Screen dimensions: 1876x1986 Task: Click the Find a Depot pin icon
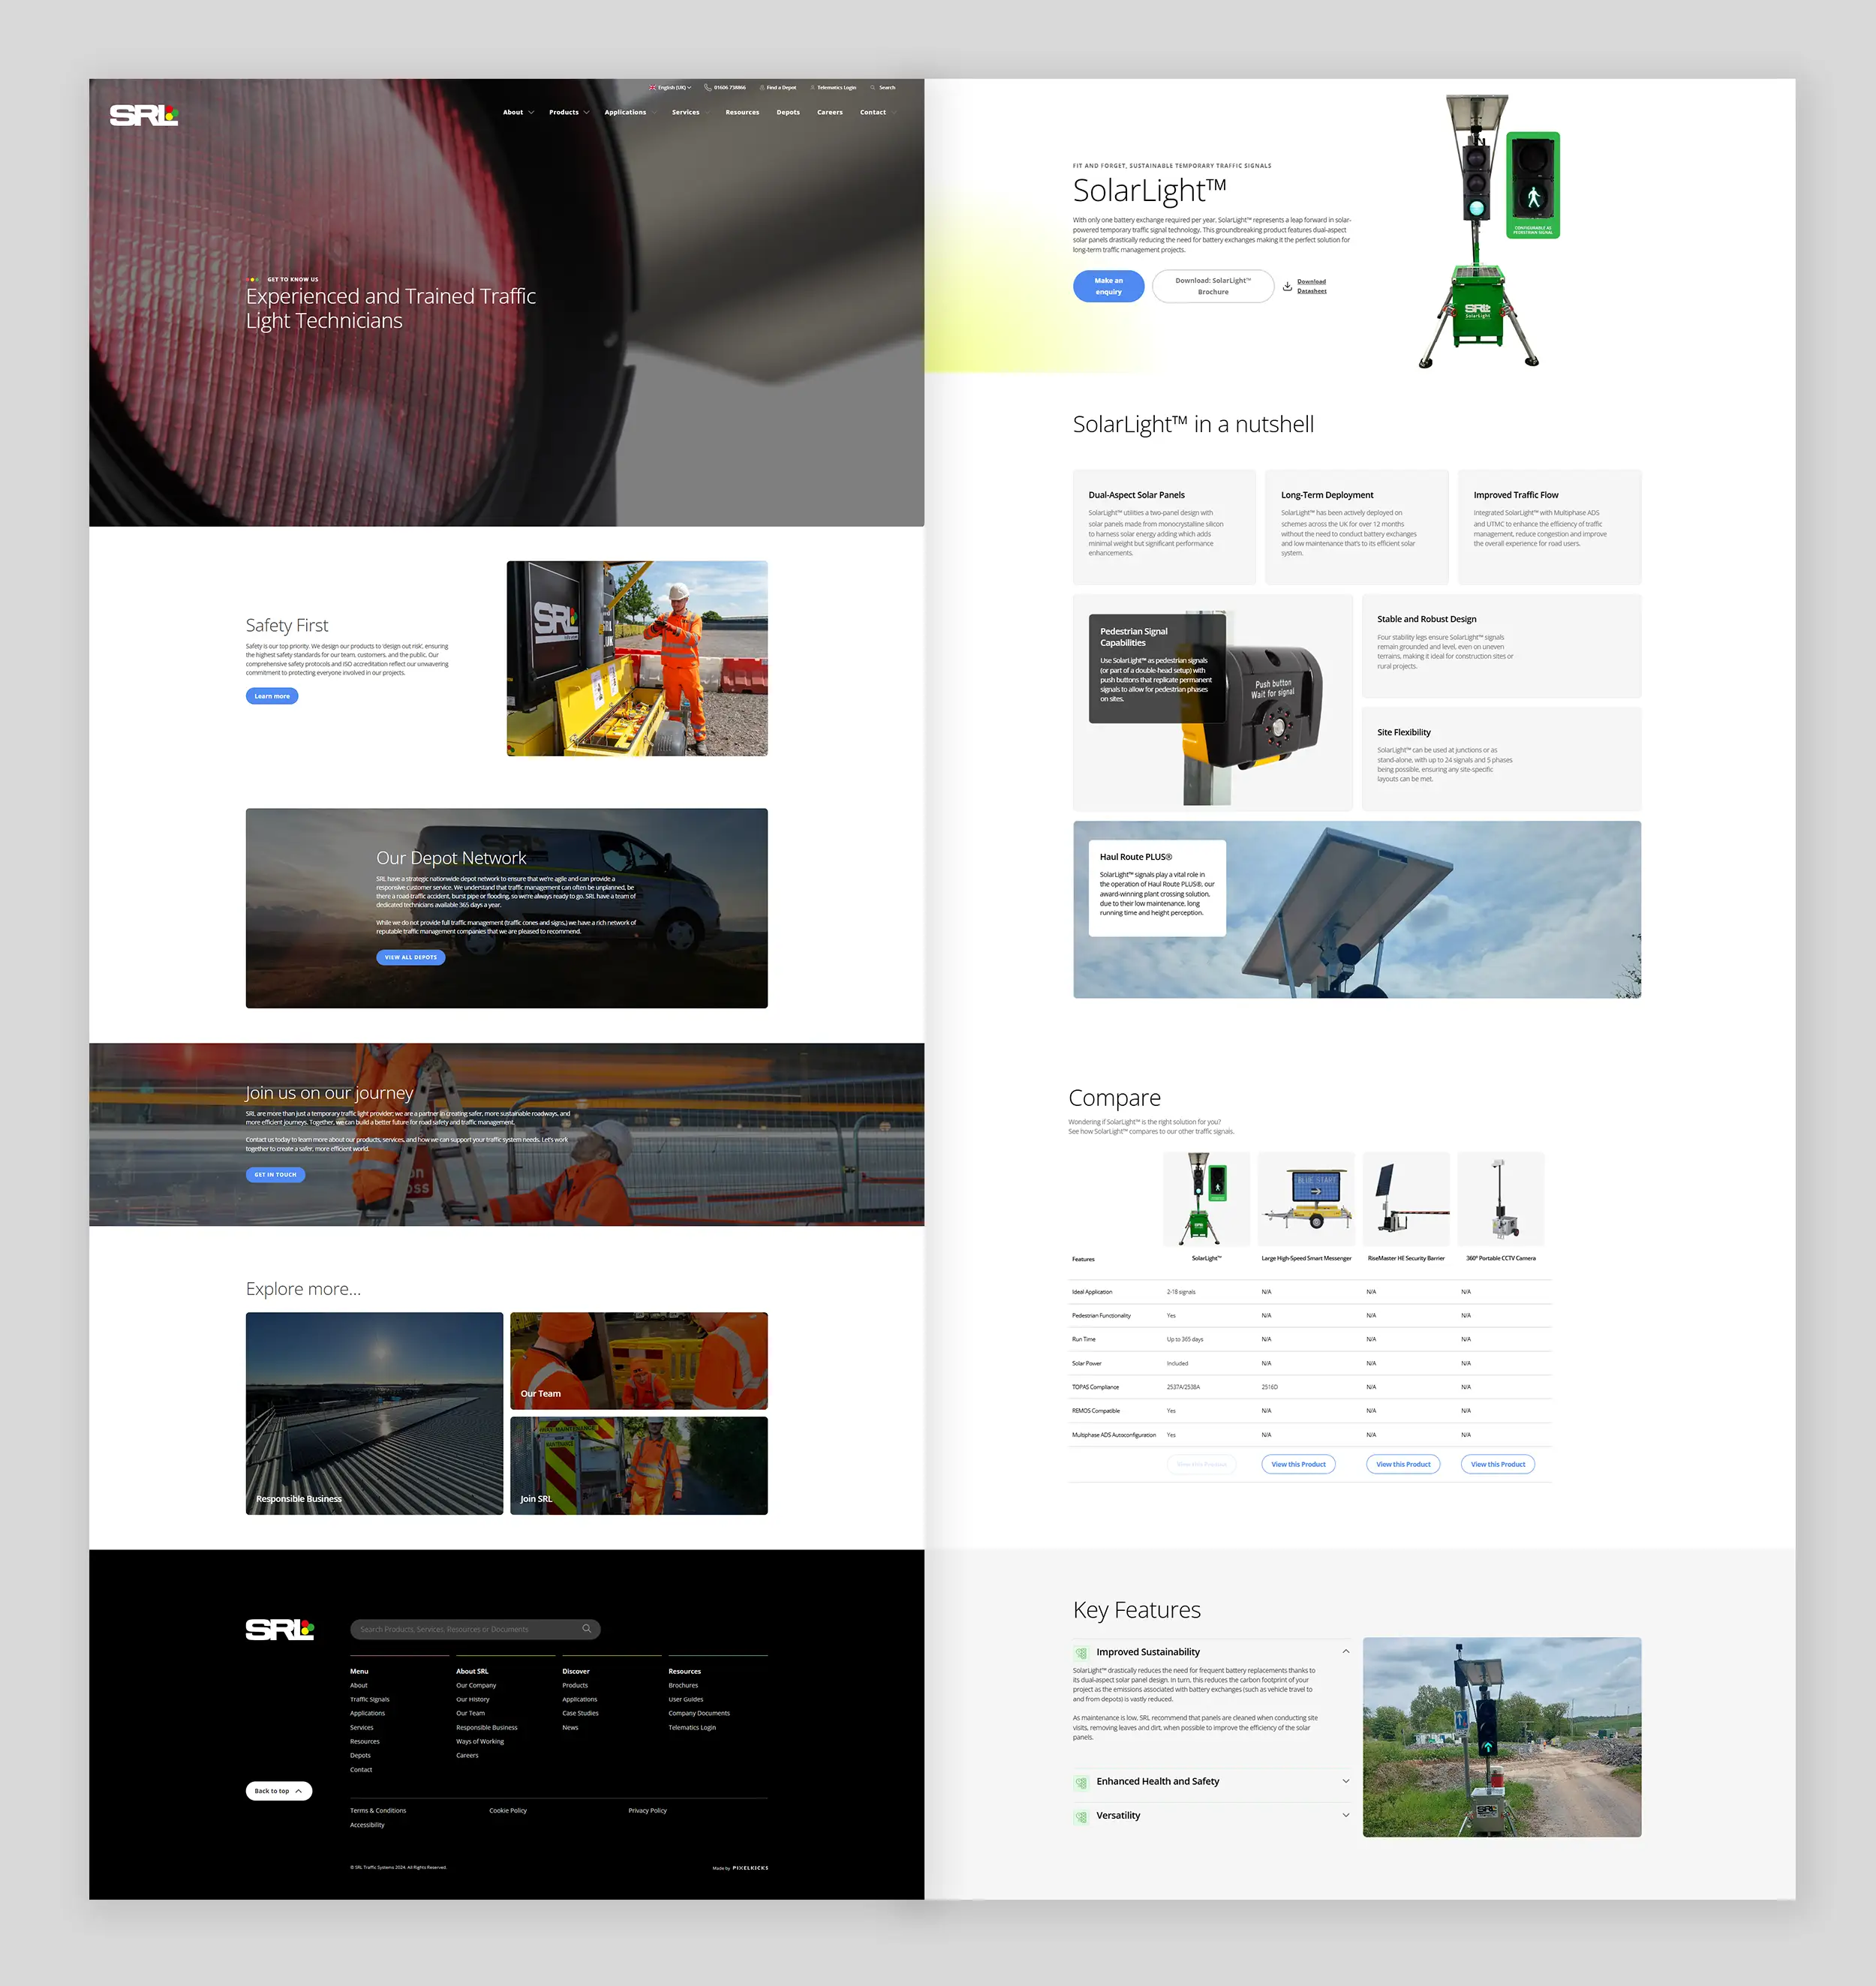pyautogui.click(x=762, y=88)
